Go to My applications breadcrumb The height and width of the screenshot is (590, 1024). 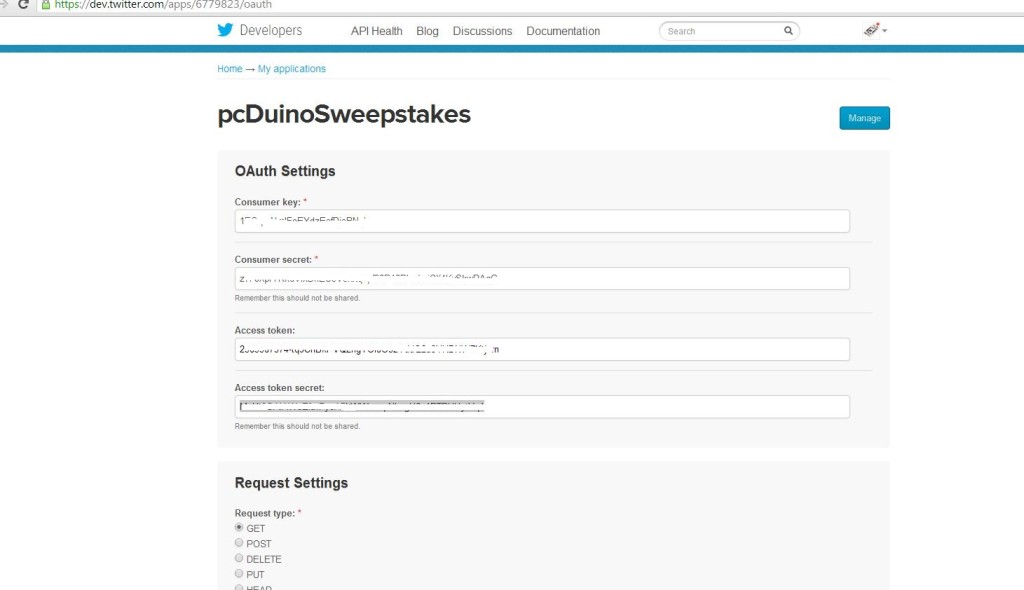click(291, 69)
